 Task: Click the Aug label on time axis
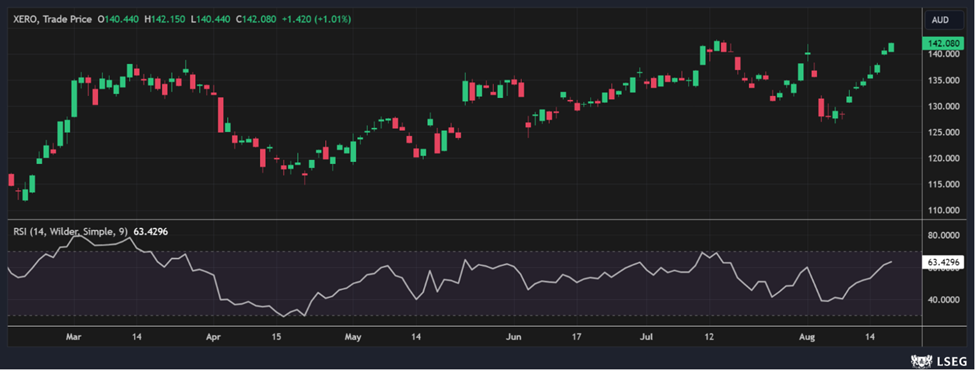[806, 337]
